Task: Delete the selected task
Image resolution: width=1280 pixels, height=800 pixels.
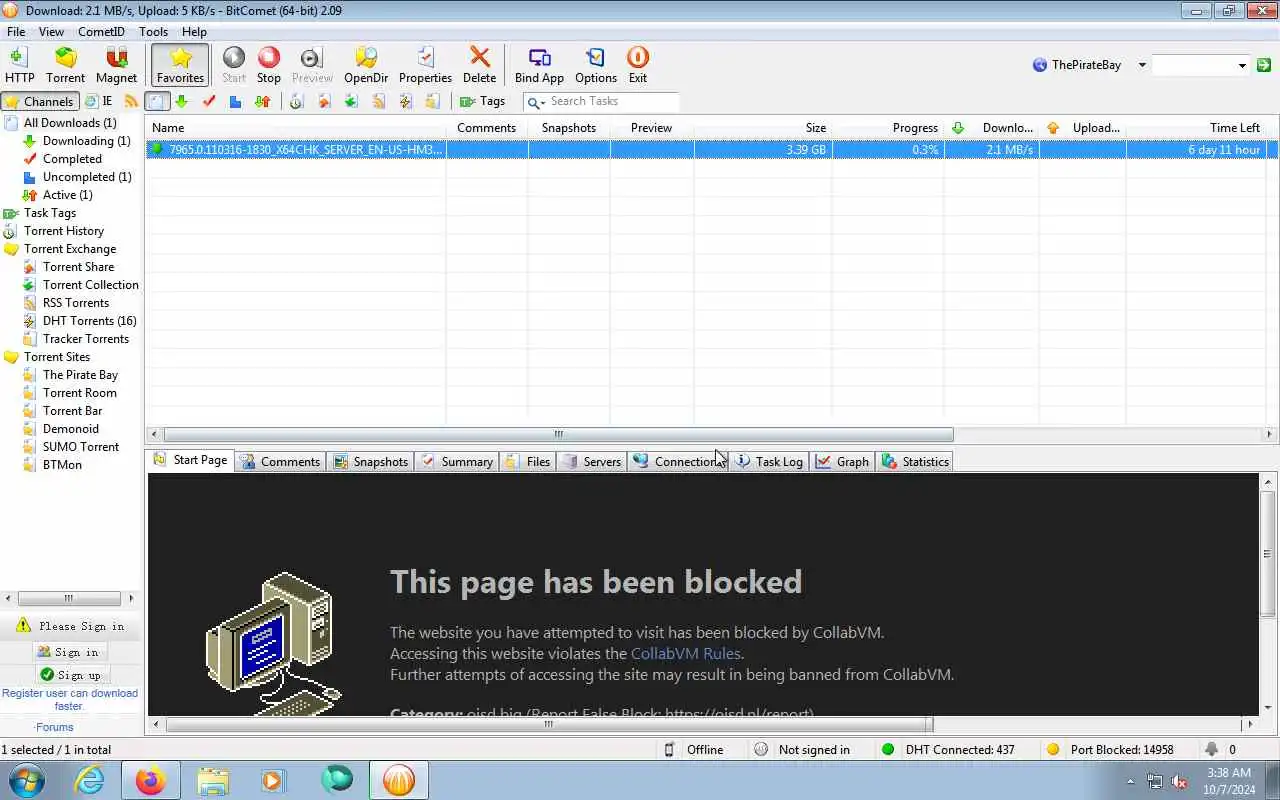Action: click(479, 66)
